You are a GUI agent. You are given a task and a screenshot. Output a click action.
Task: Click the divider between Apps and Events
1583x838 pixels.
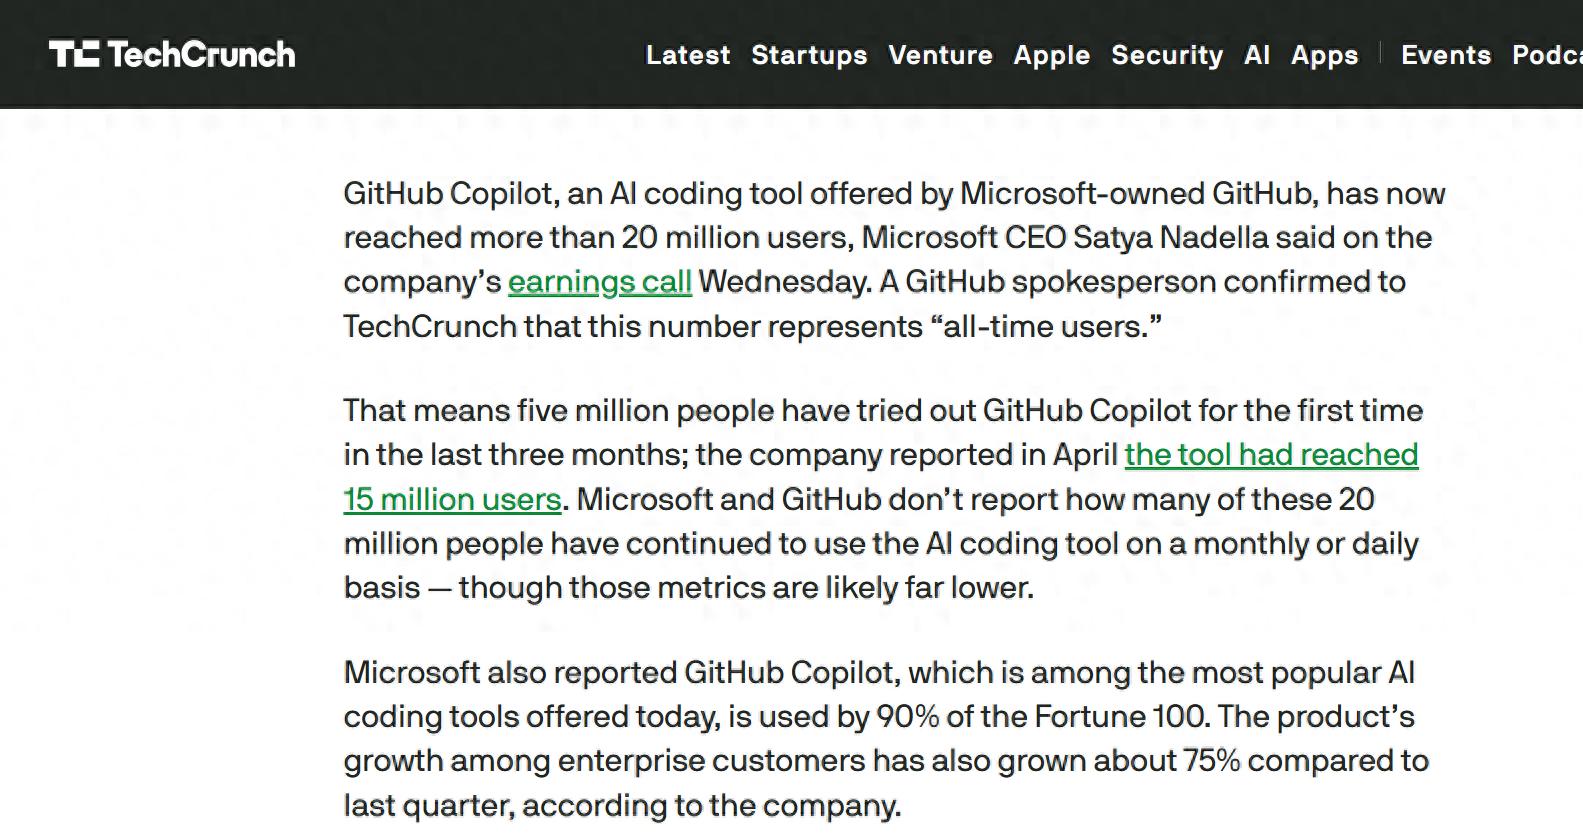[x=1381, y=55]
